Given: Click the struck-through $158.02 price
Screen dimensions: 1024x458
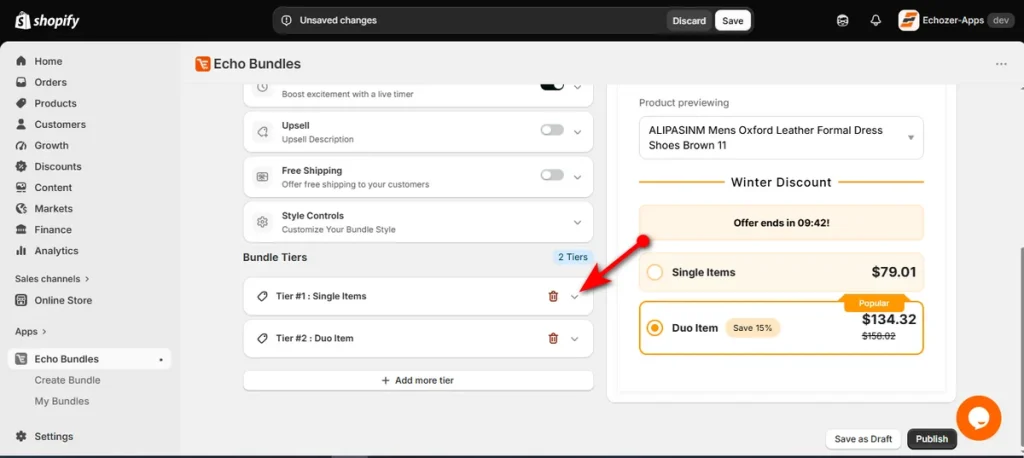Looking at the screenshot, I should click(878, 336).
